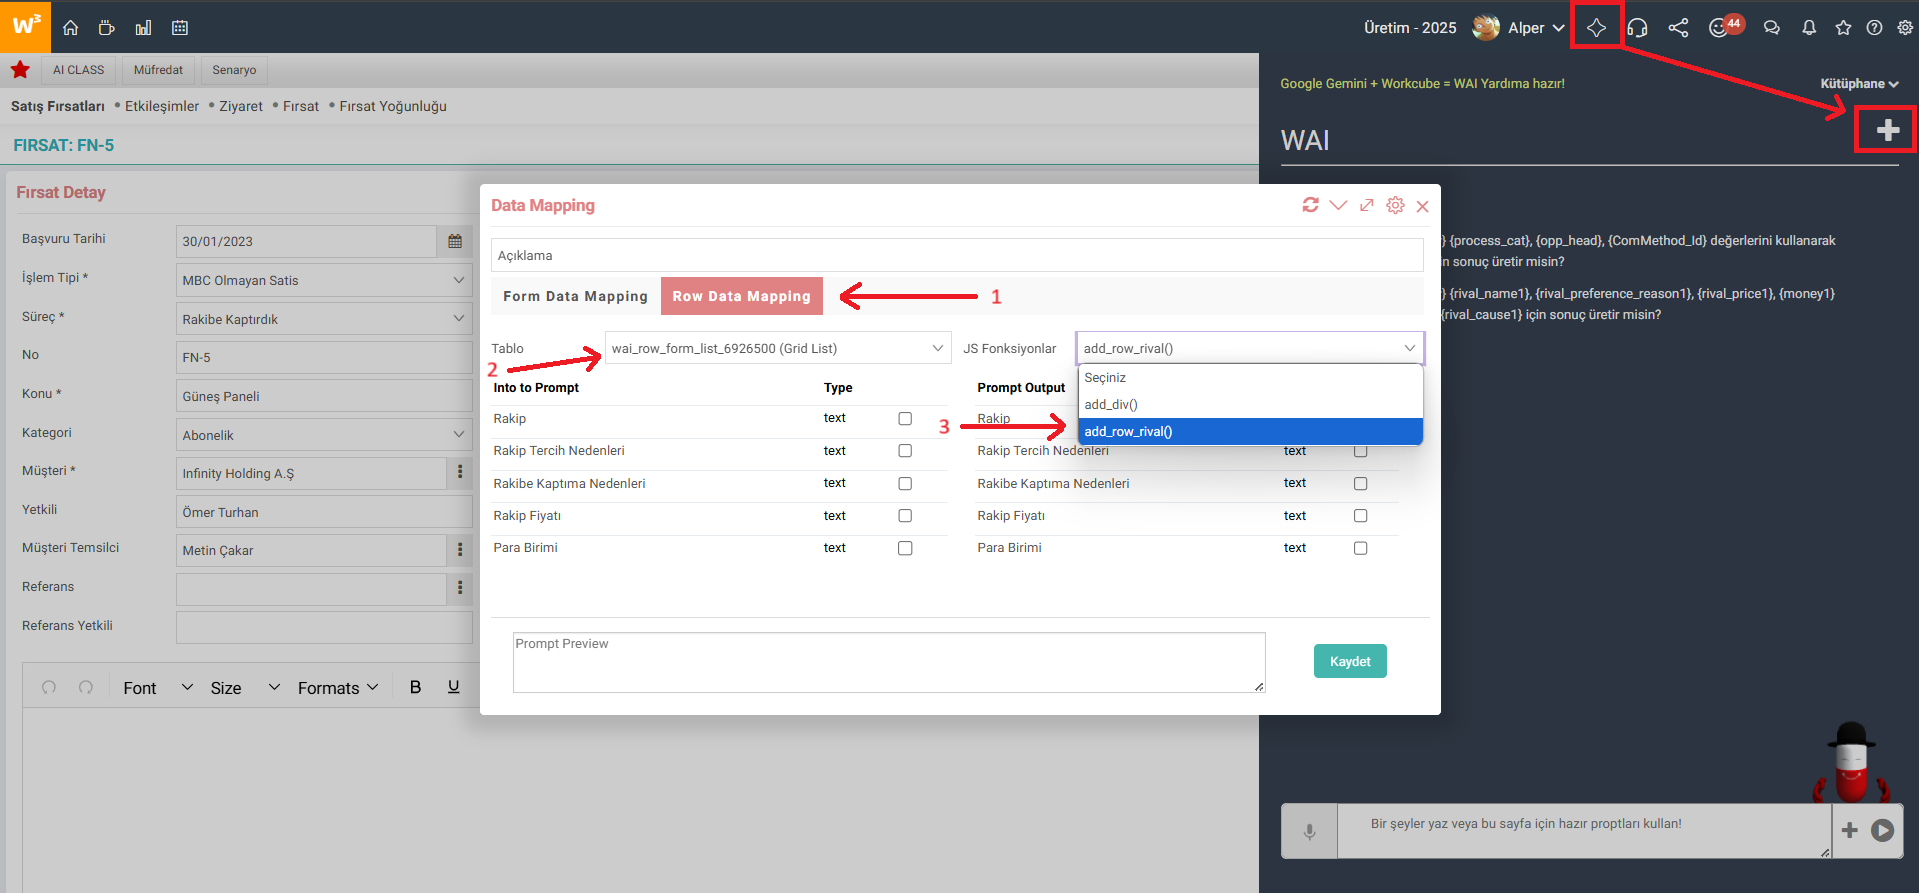Screen dimensions: 1919x893
Task: Open the Senaryo tab
Action: click(234, 70)
